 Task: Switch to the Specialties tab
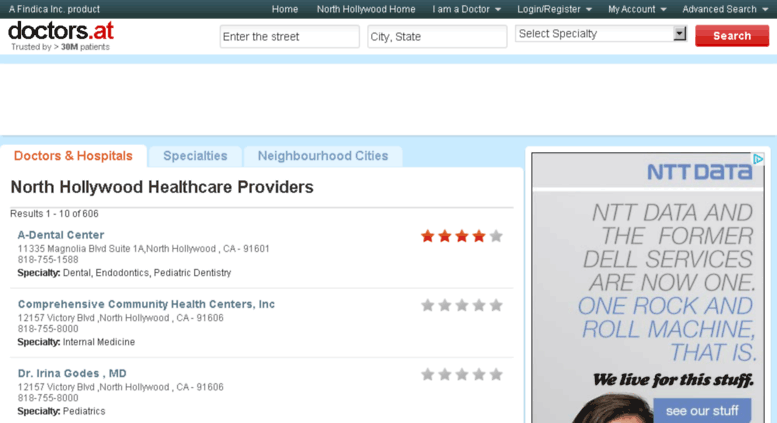[x=195, y=156]
